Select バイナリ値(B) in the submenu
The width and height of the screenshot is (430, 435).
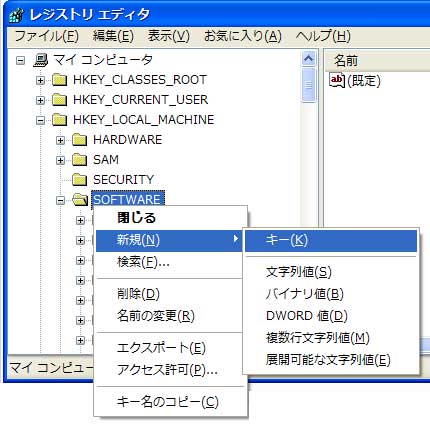click(331, 294)
